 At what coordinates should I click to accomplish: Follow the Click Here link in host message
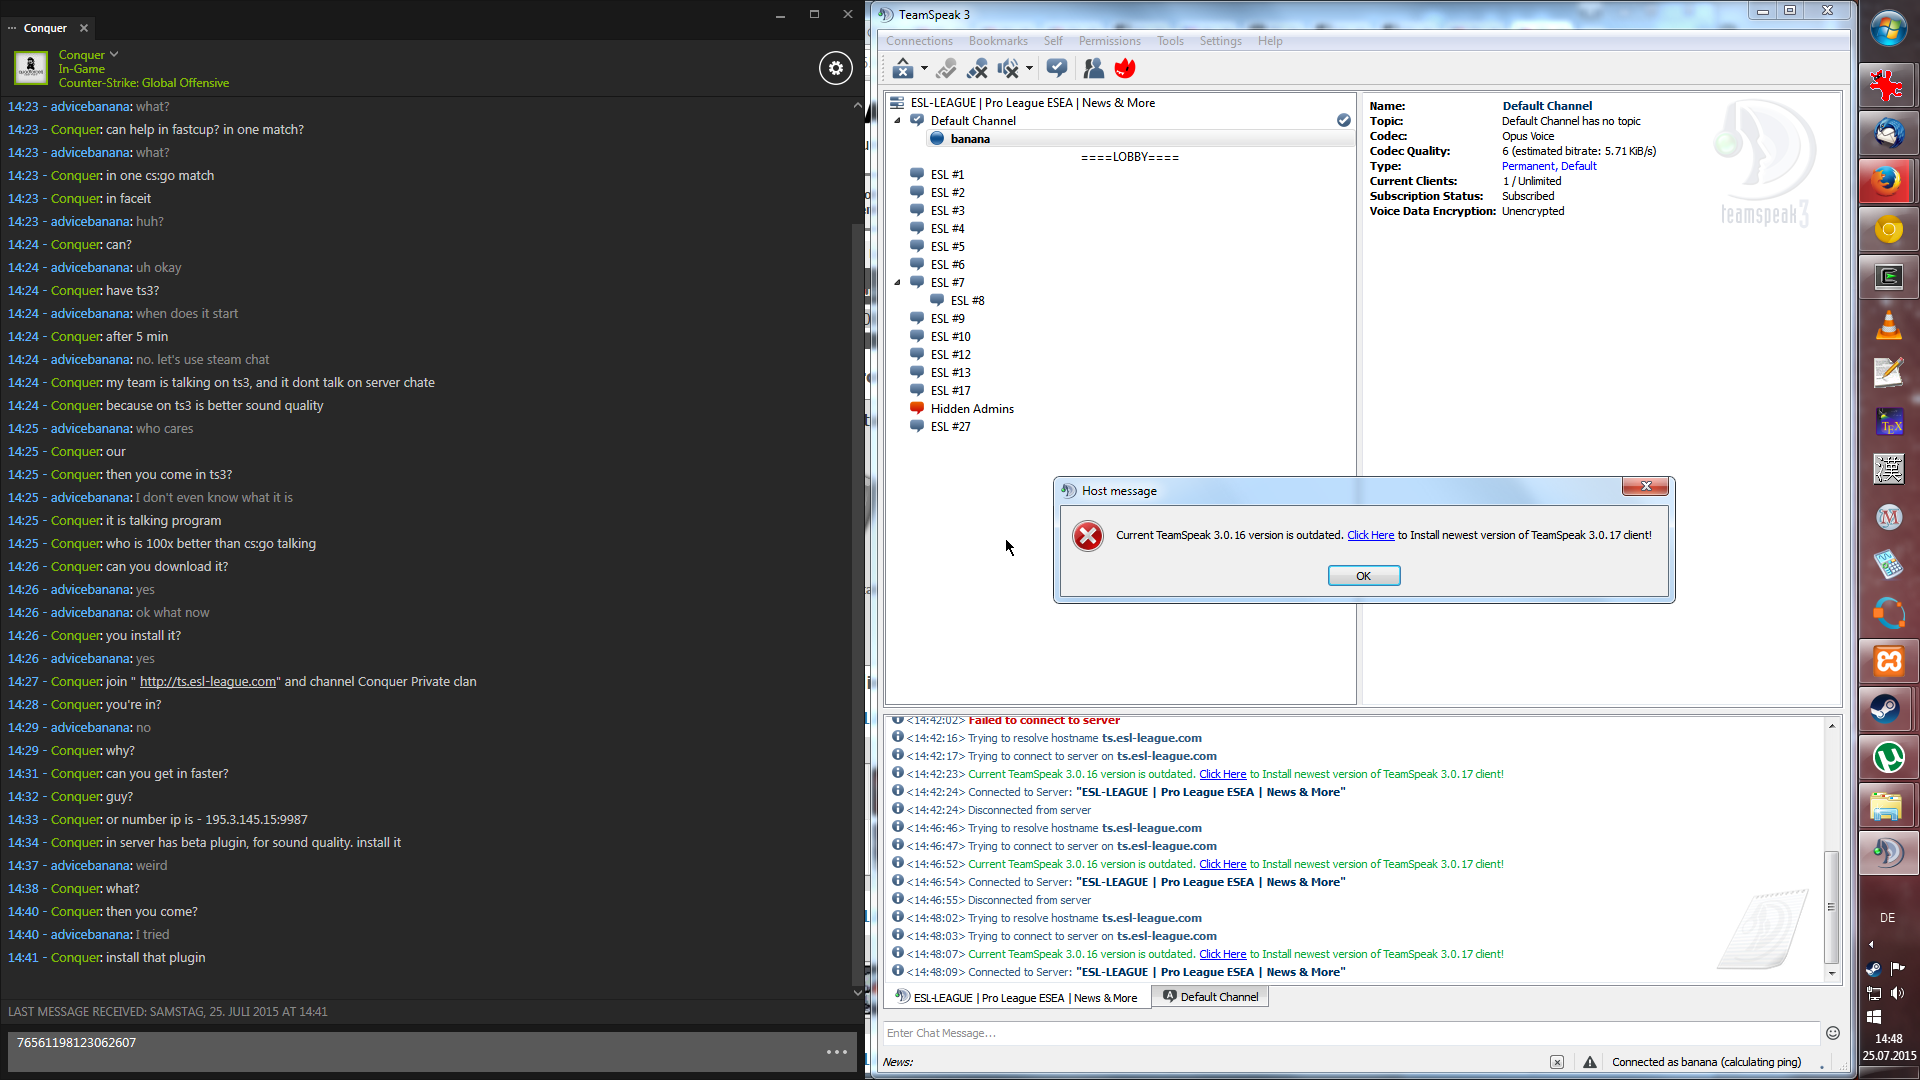coord(1370,535)
